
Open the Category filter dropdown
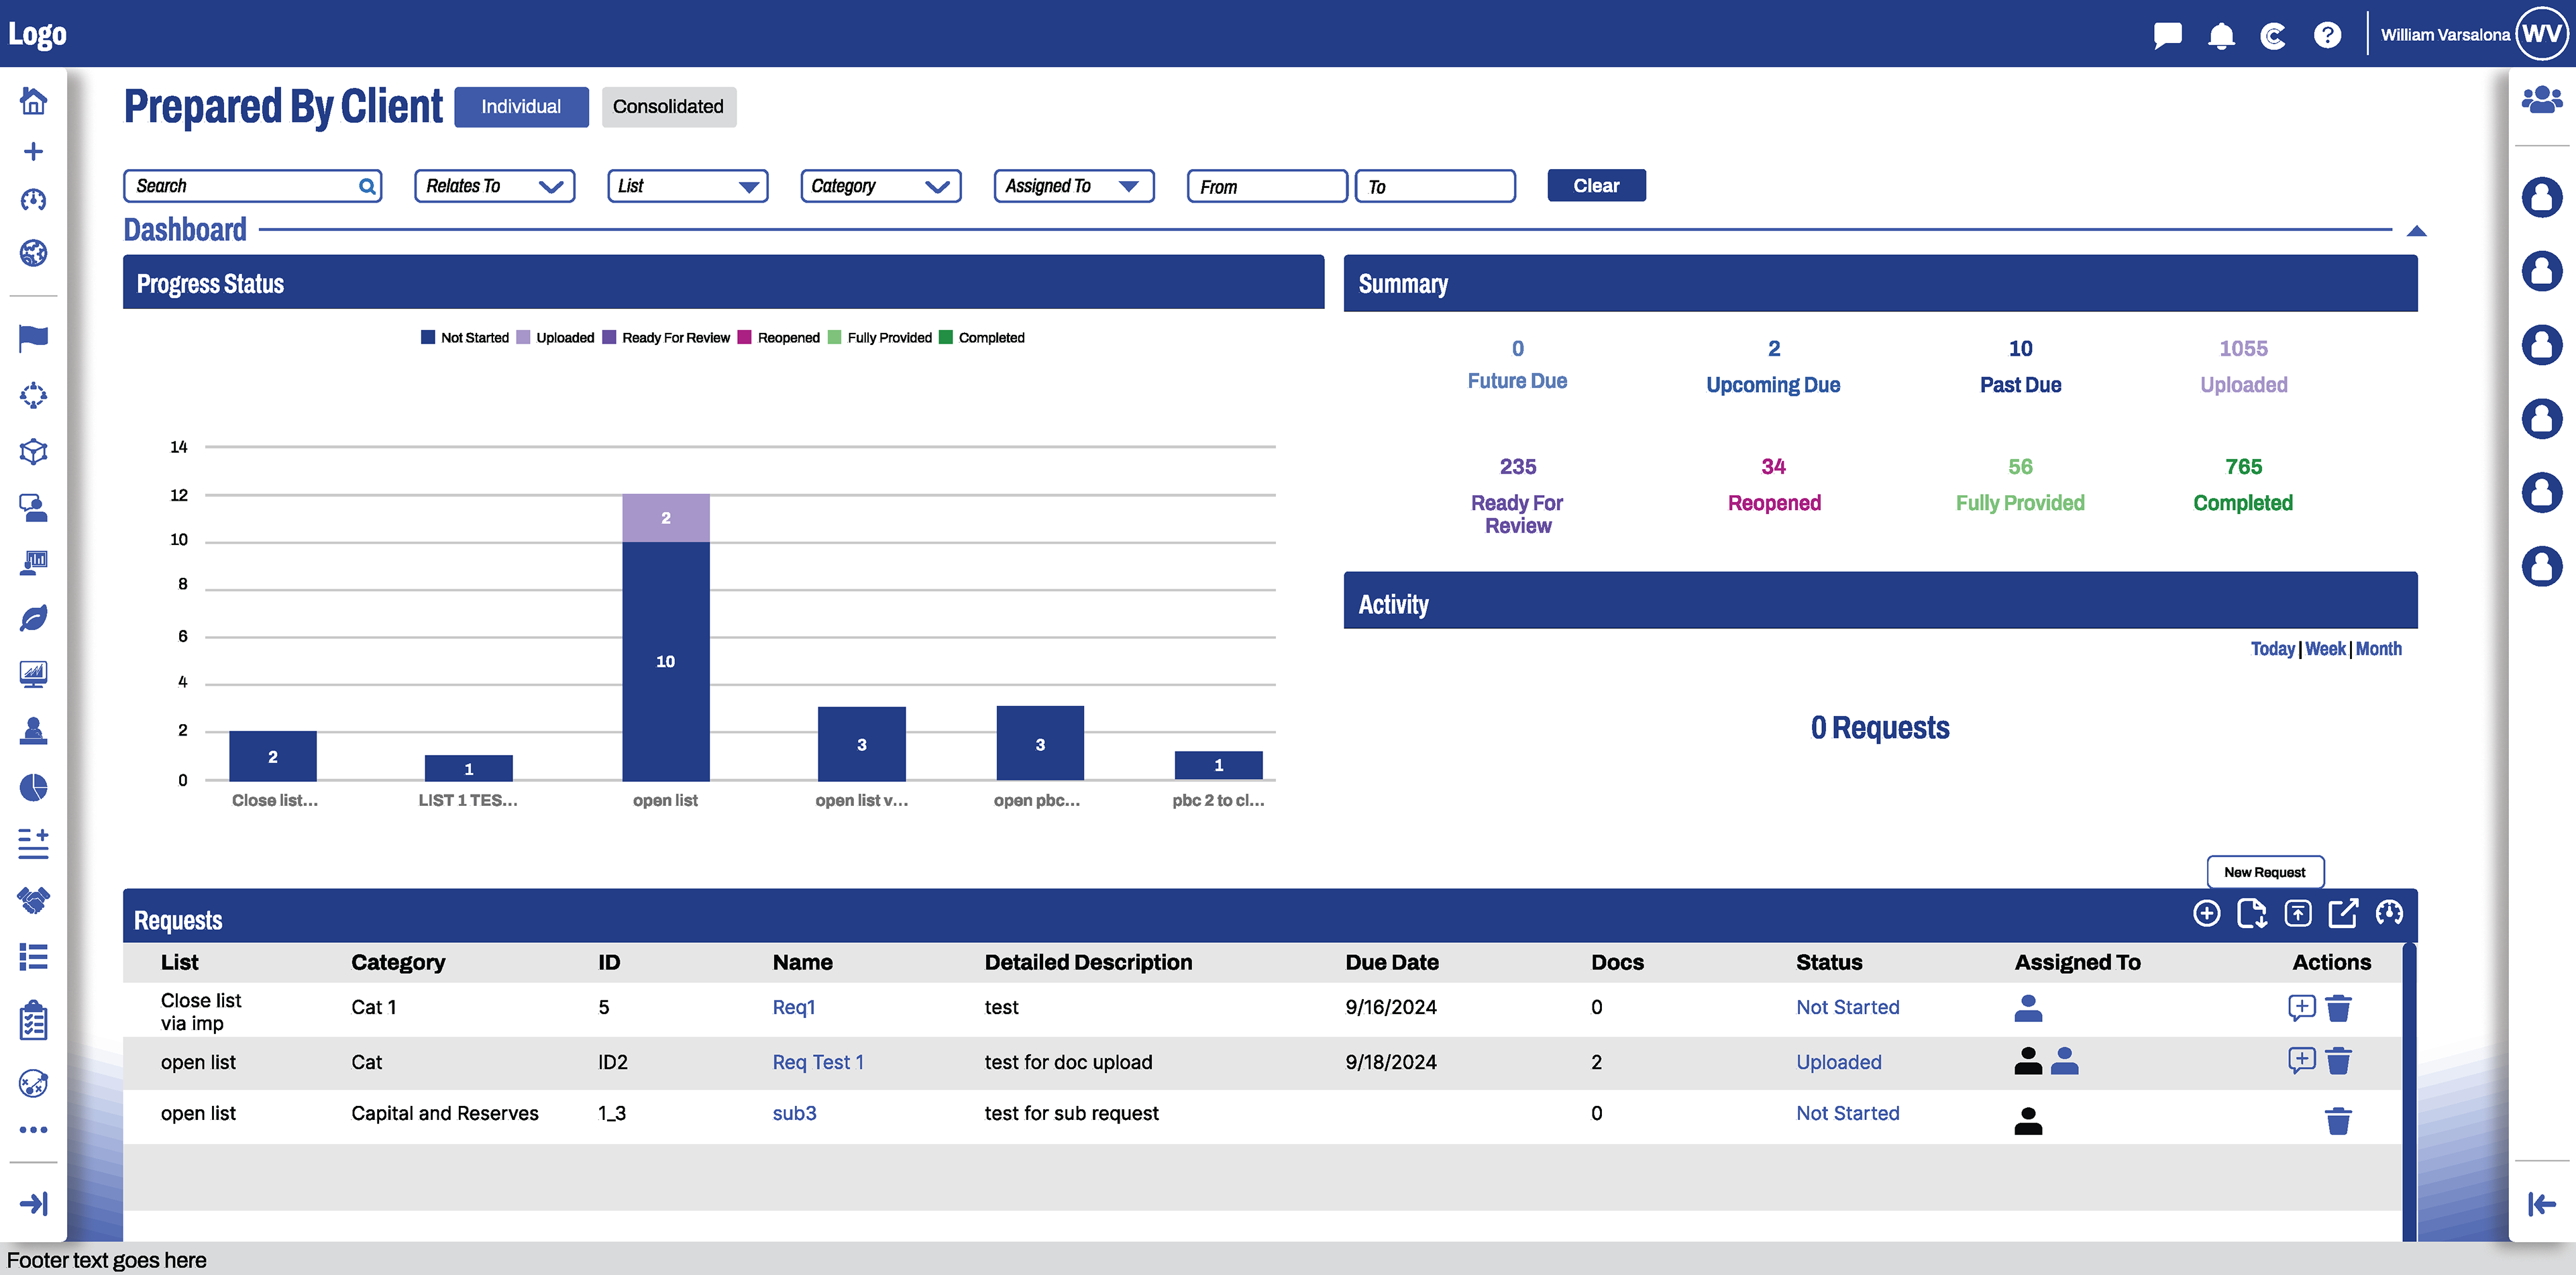click(880, 186)
